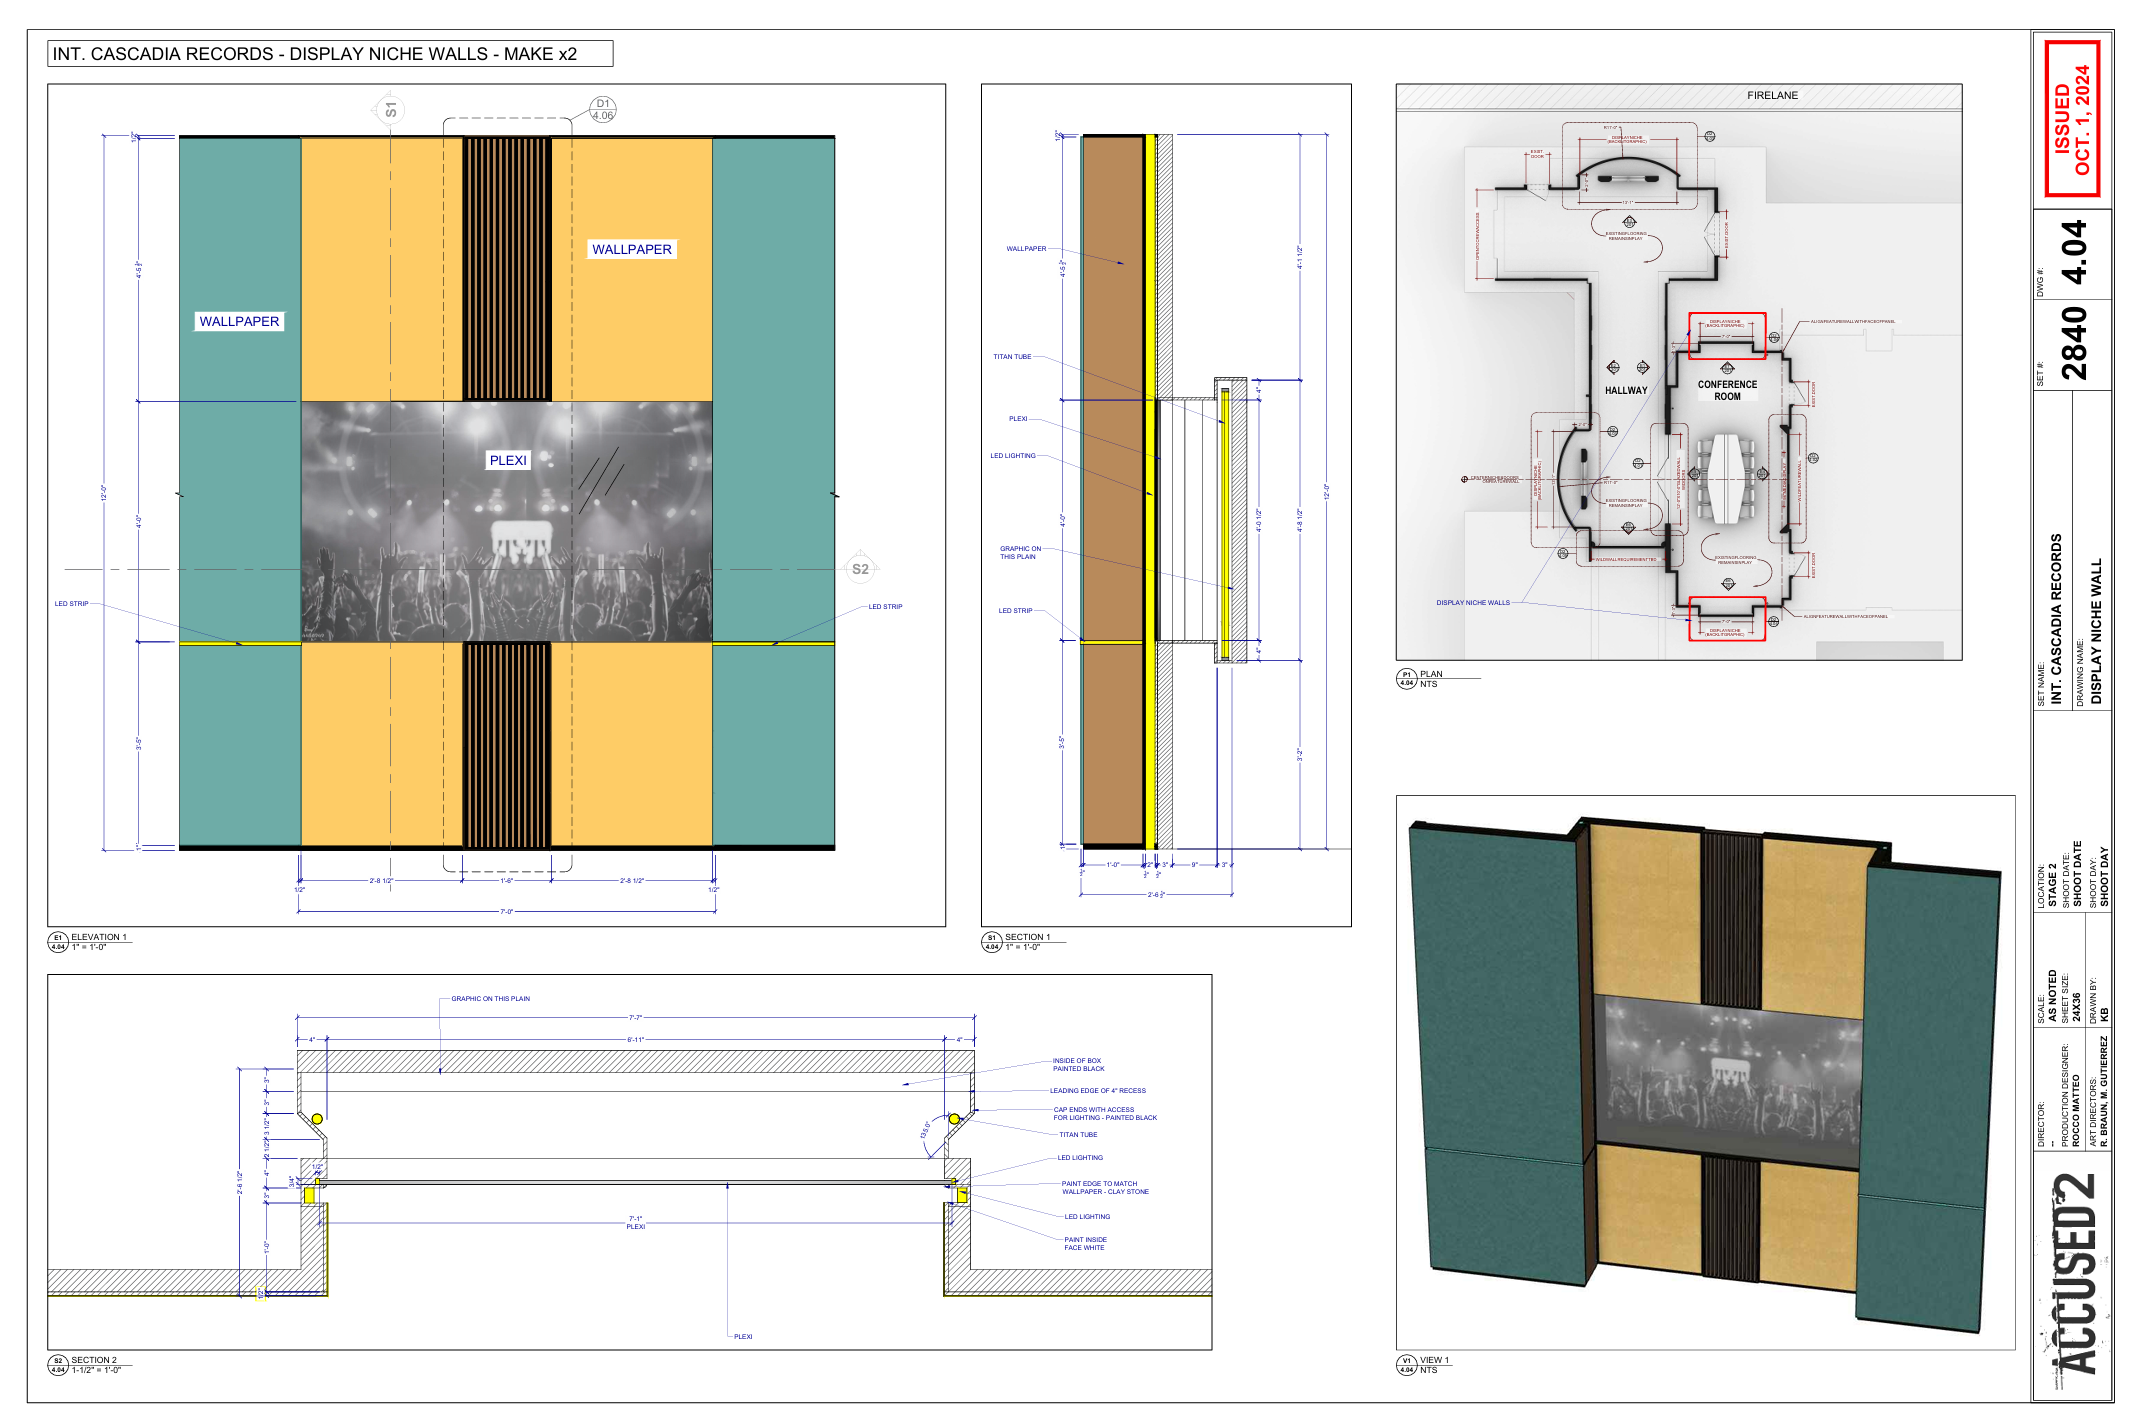This screenshot has width=2138, height=1425.
Task: Select the left teal WALLPAPER label
Action: pyautogui.click(x=239, y=321)
